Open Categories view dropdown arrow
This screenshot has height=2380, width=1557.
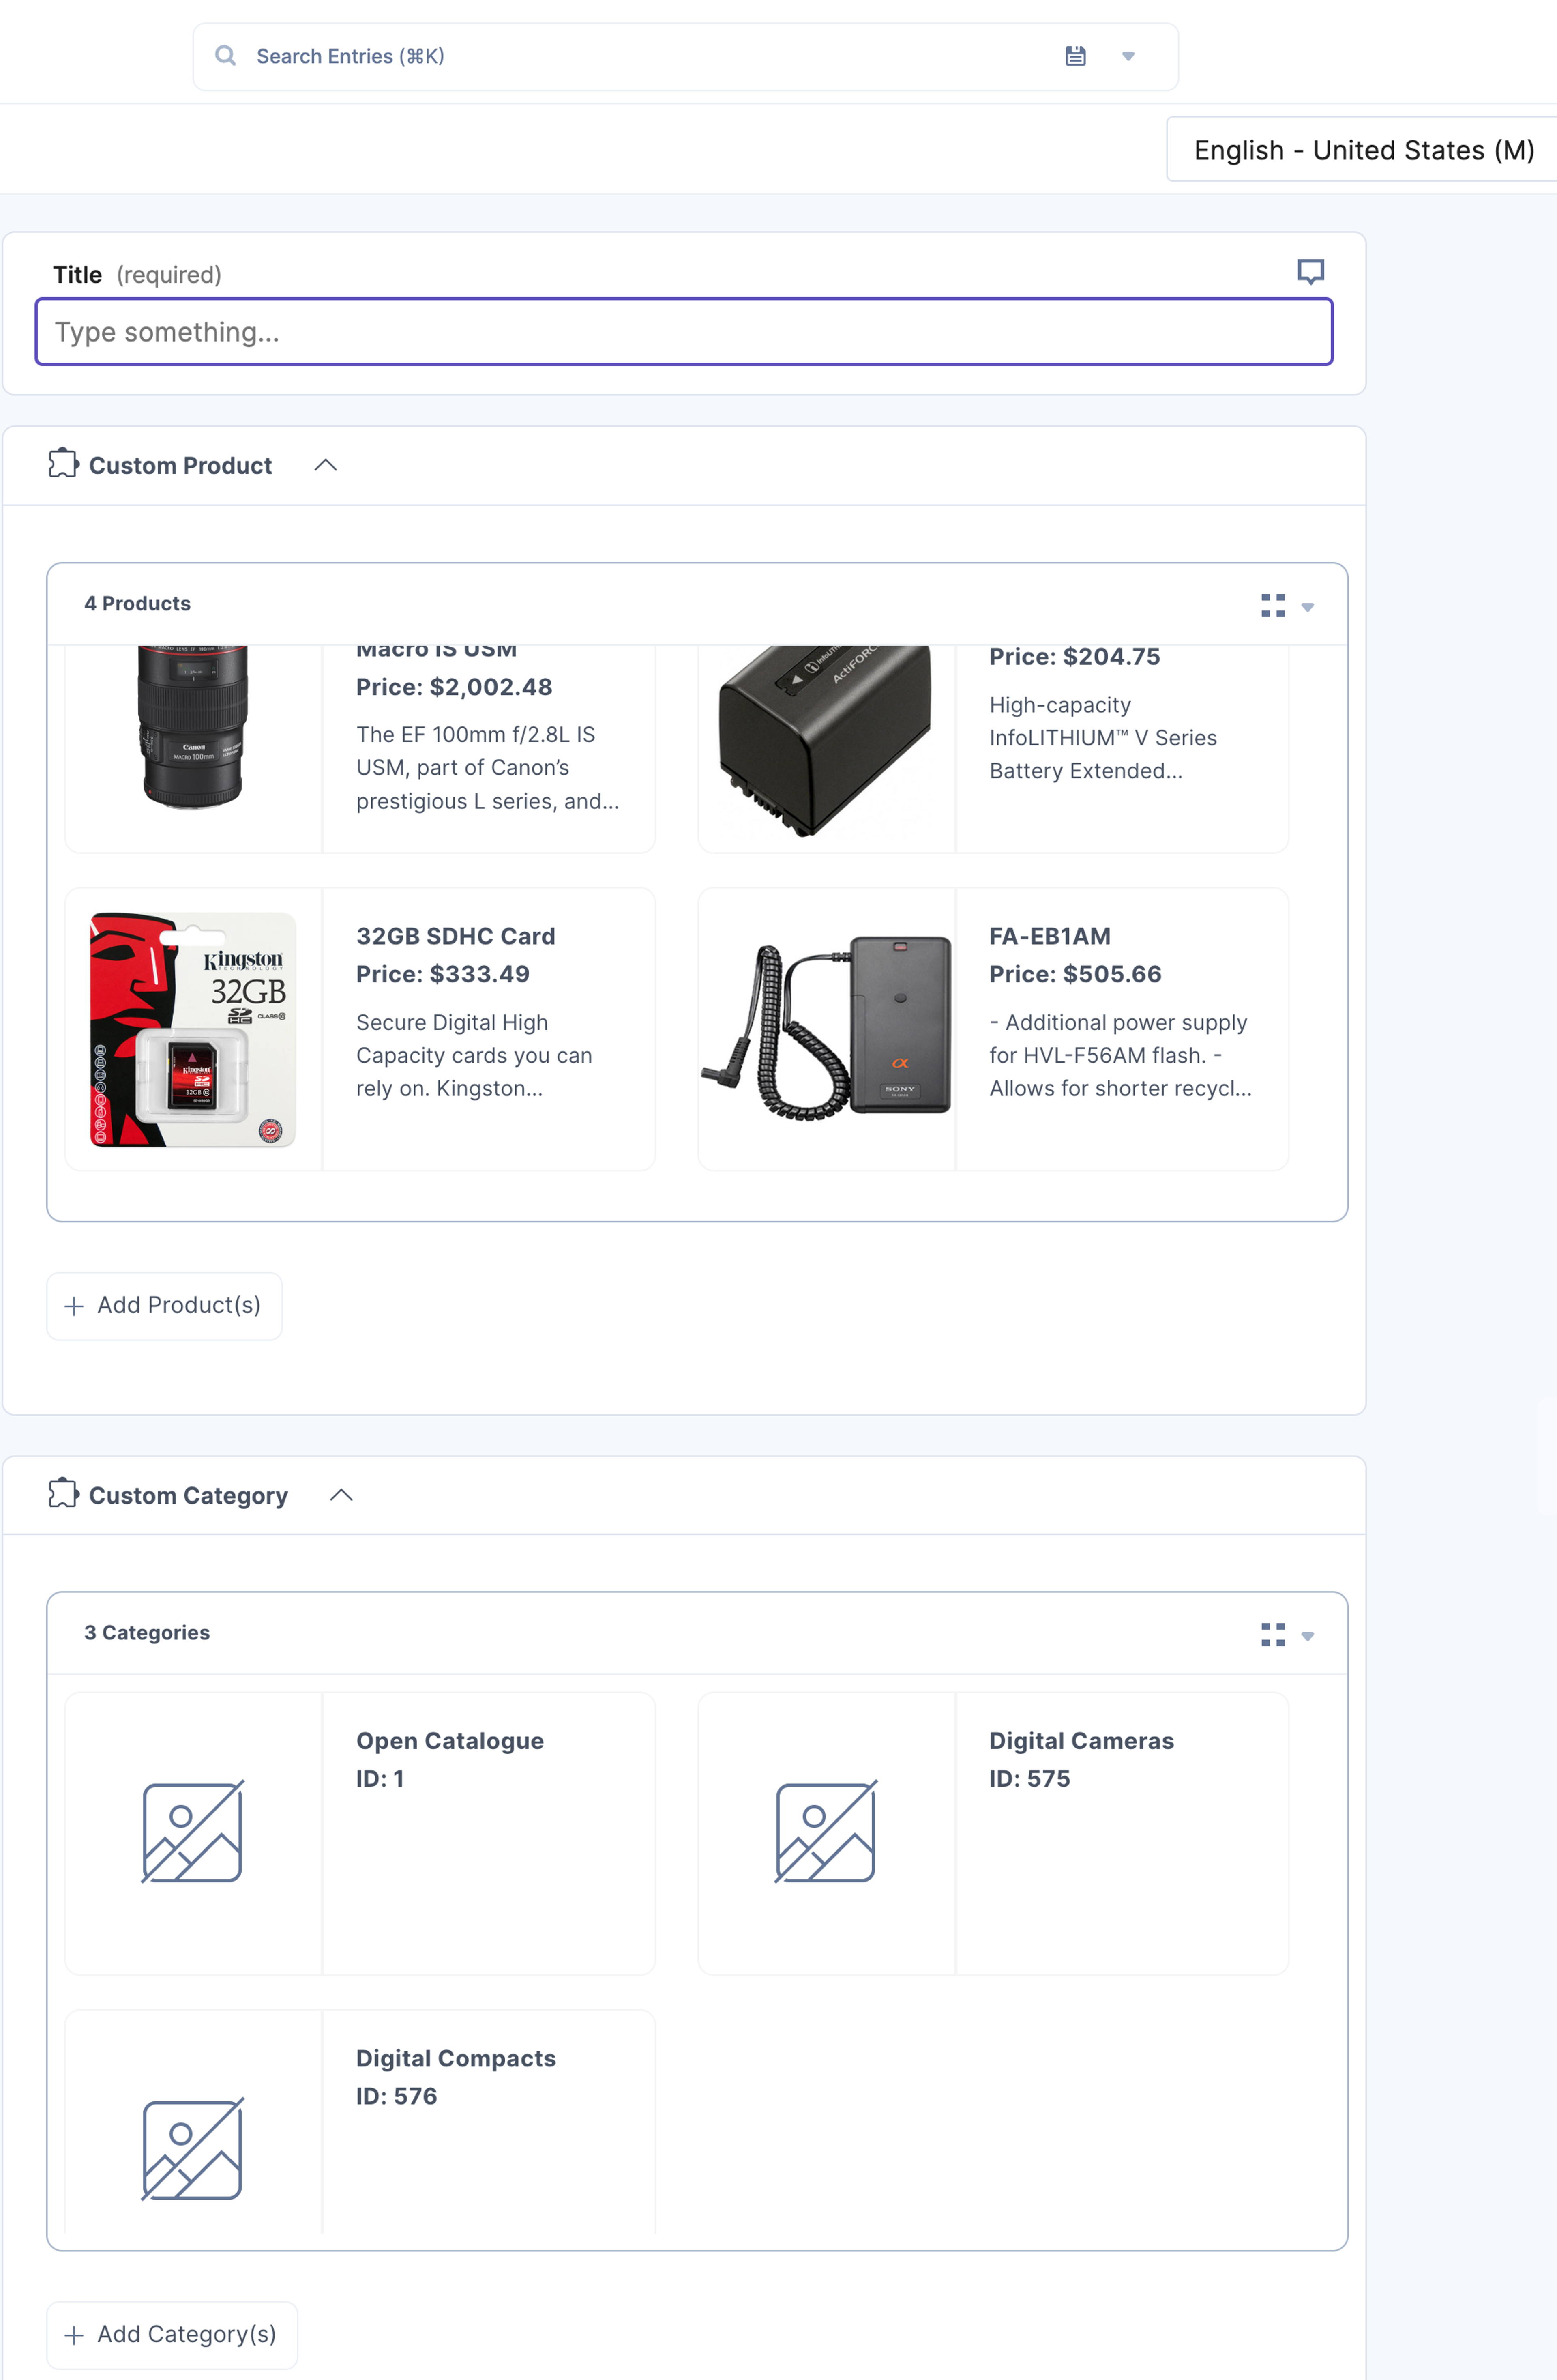[x=1307, y=1637]
